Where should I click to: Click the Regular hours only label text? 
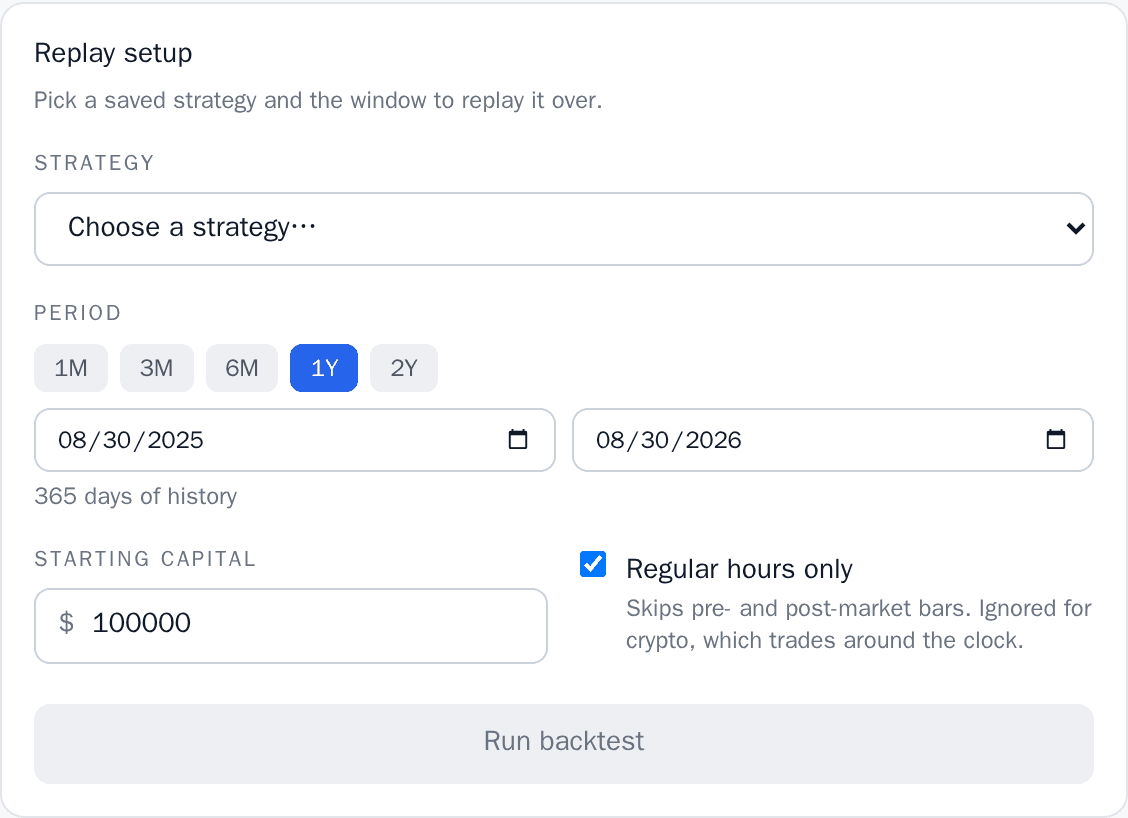[739, 569]
